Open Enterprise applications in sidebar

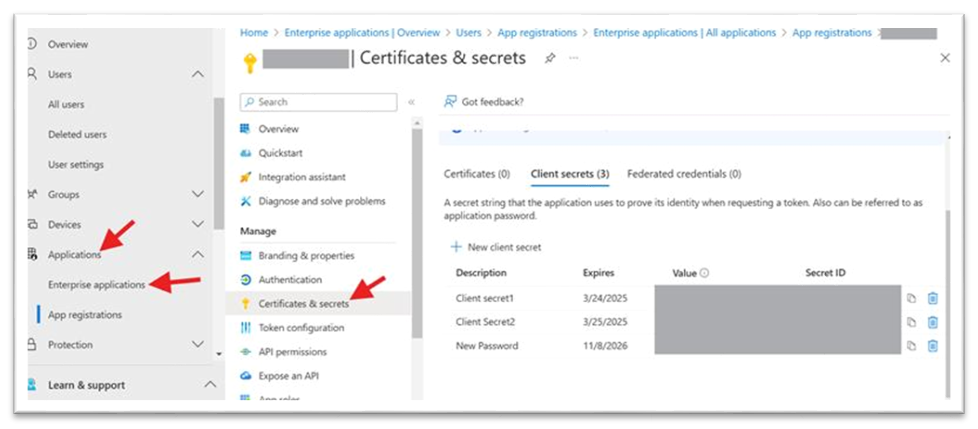pos(97,284)
